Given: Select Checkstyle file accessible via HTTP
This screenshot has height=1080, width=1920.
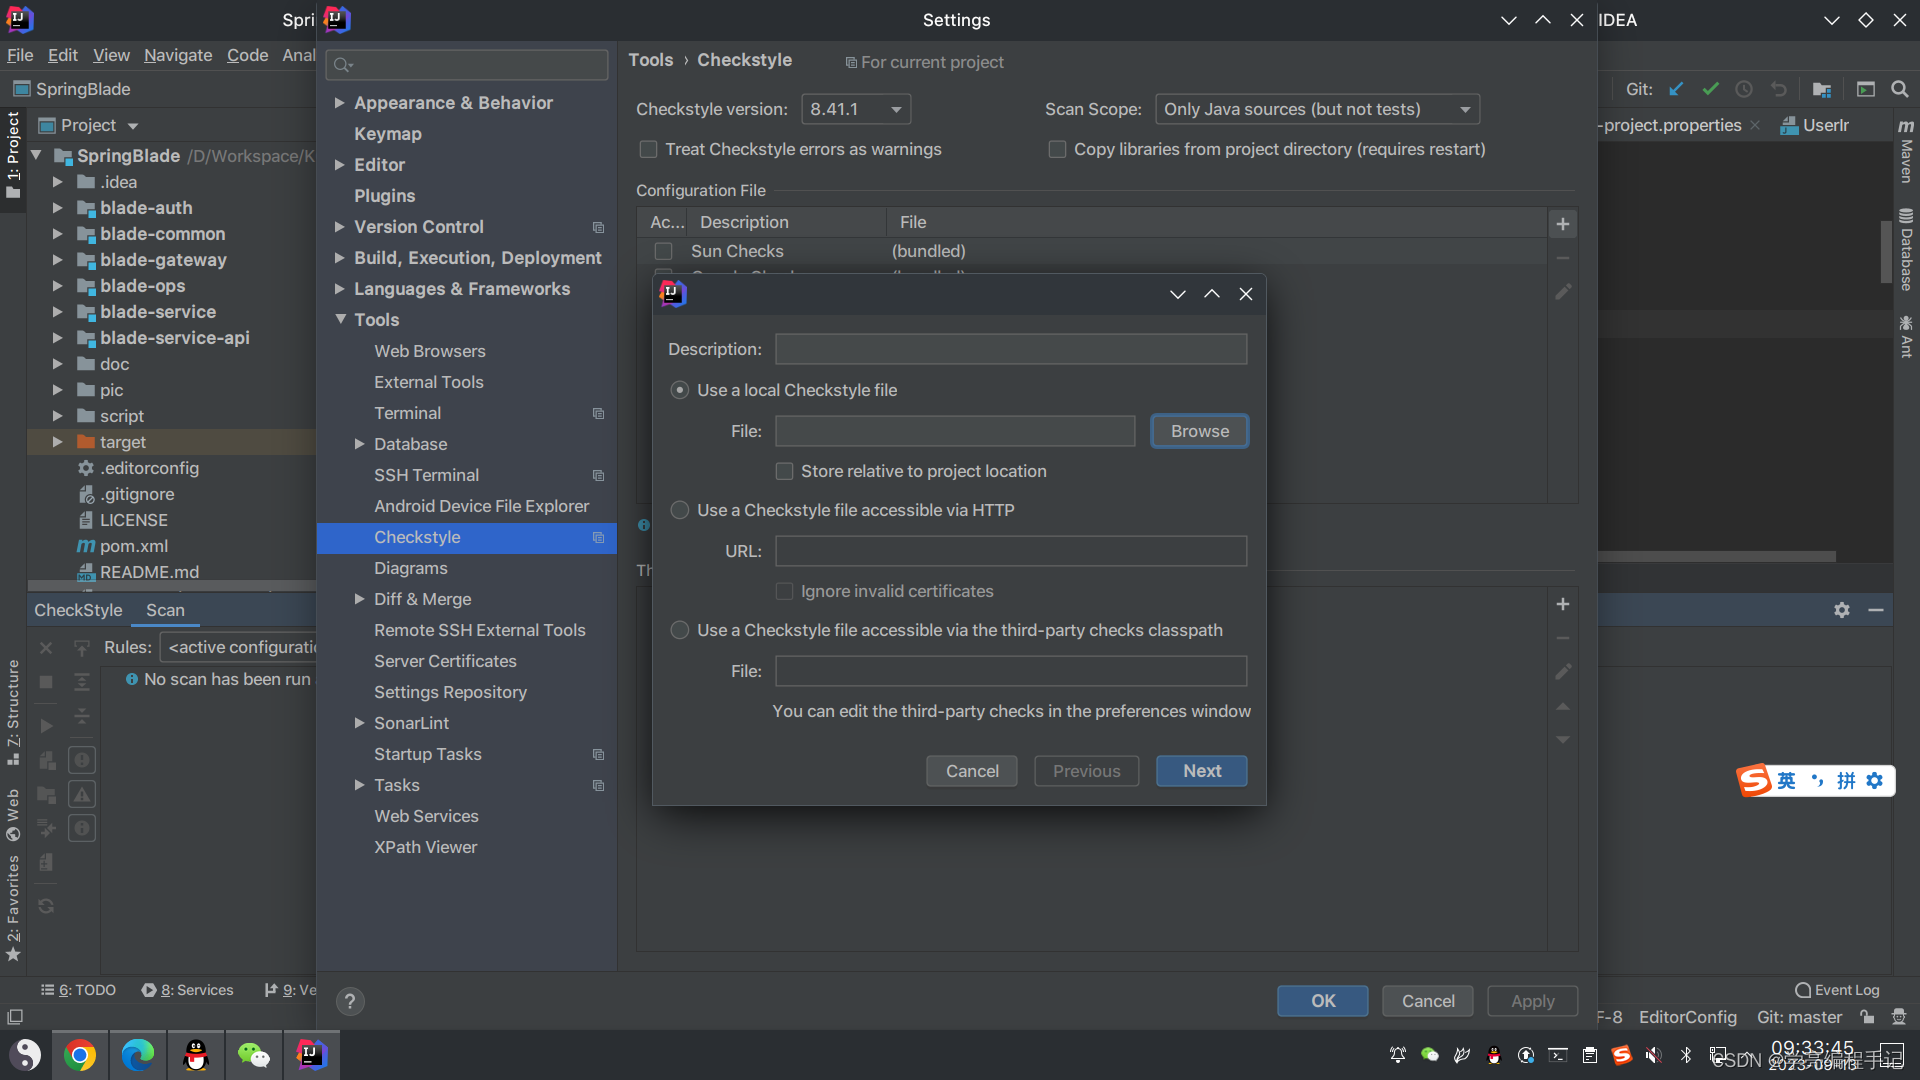Looking at the screenshot, I should (680, 510).
